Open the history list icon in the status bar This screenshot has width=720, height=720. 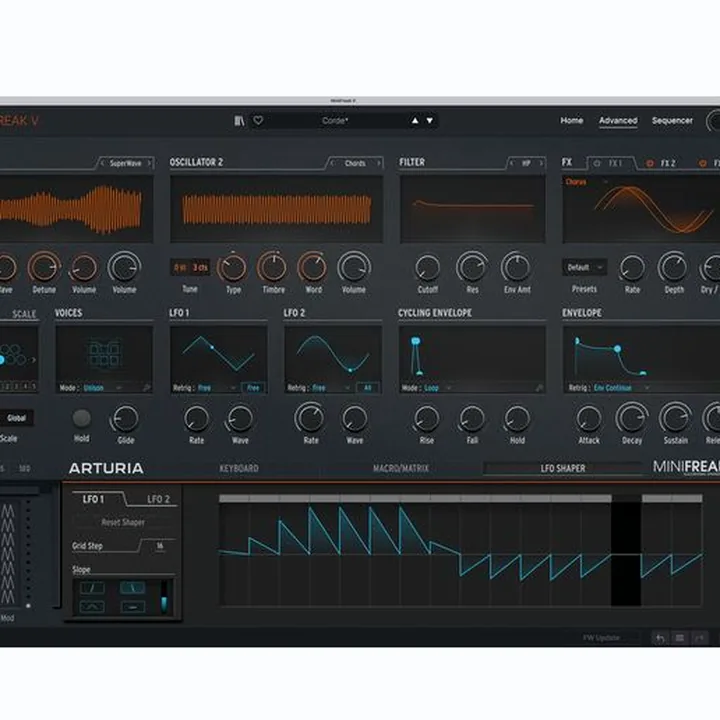[680, 638]
